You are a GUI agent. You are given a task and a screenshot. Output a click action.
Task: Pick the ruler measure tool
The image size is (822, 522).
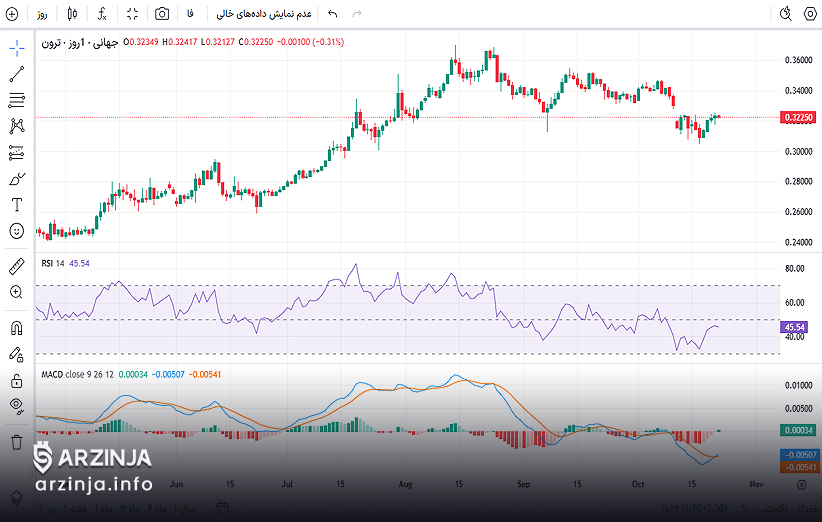[x=16, y=266]
